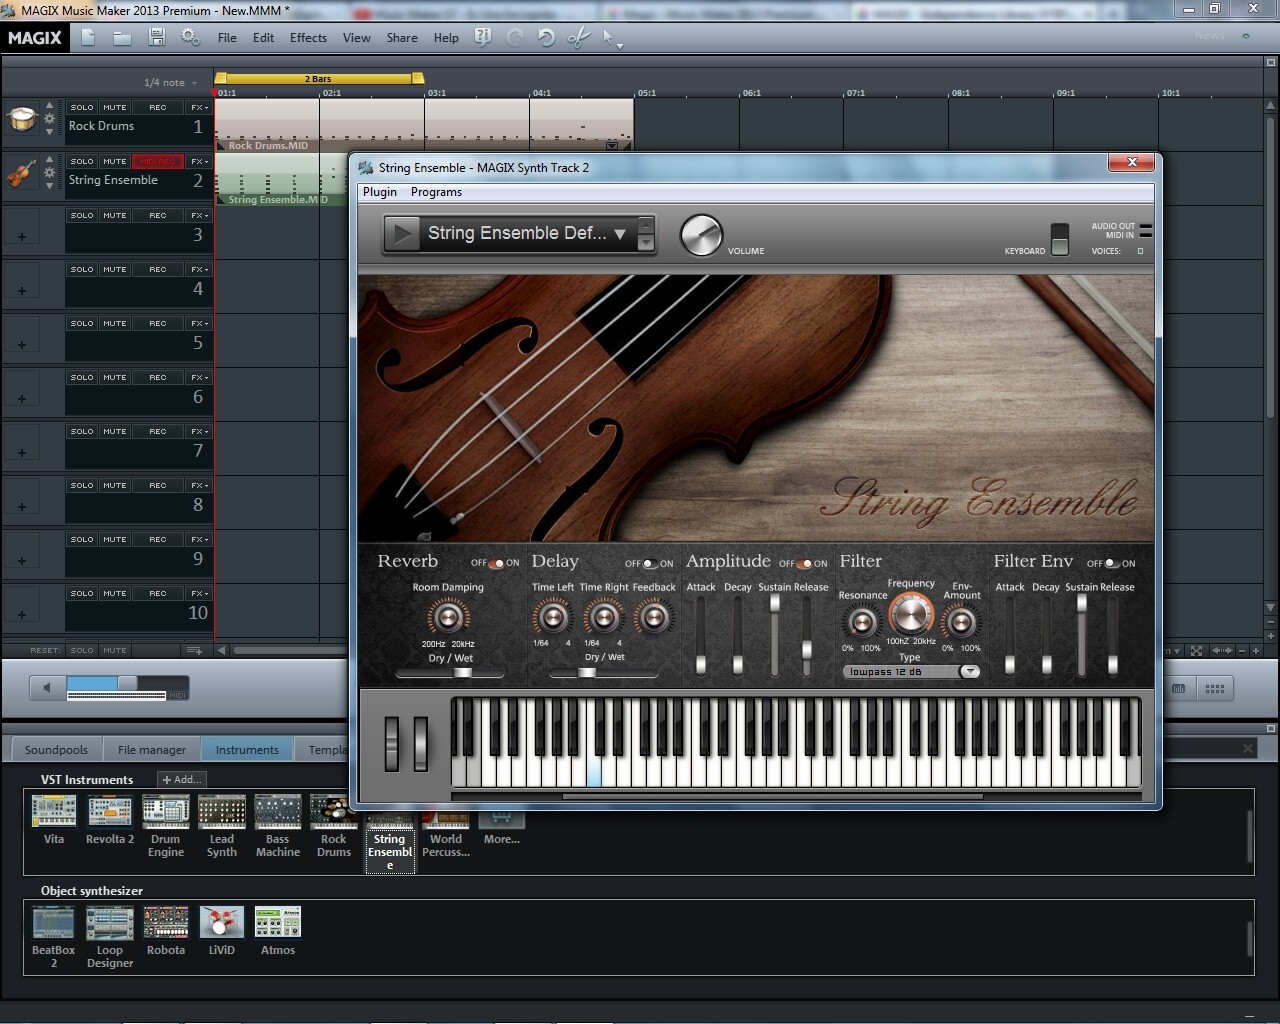Image resolution: width=1280 pixels, height=1024 pixels.
Task: Toggle the Delay OFF/ON switch
Action: coord(650,563)
